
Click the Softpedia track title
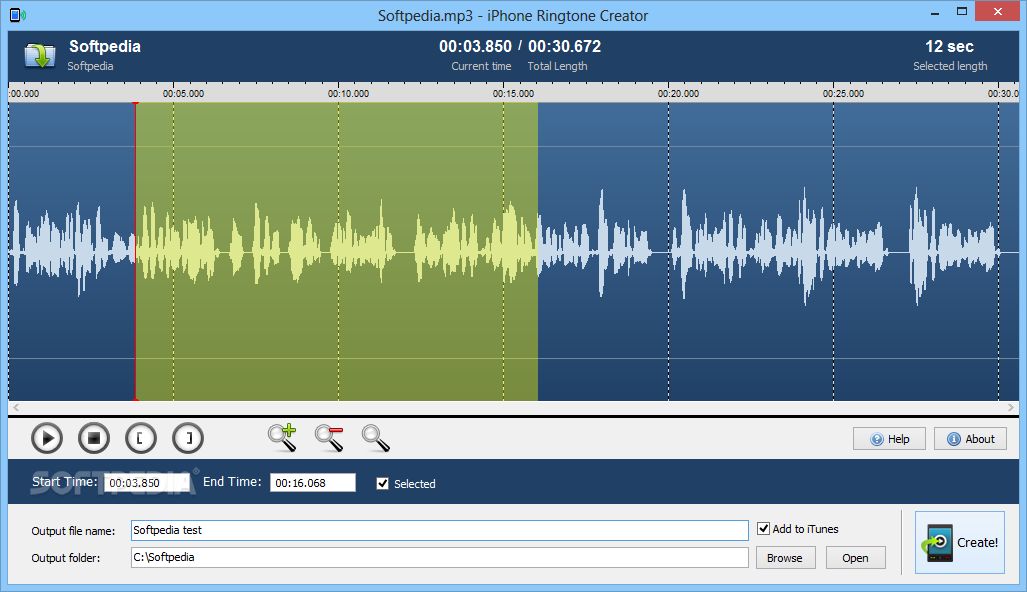coord(105,46)
